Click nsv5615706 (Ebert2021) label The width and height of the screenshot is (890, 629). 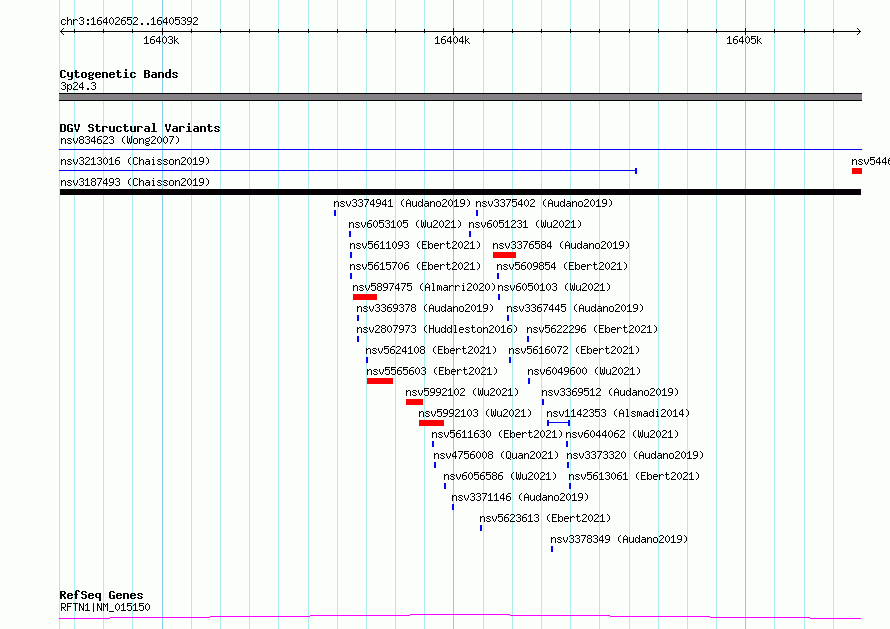click(x=415, y=266)
